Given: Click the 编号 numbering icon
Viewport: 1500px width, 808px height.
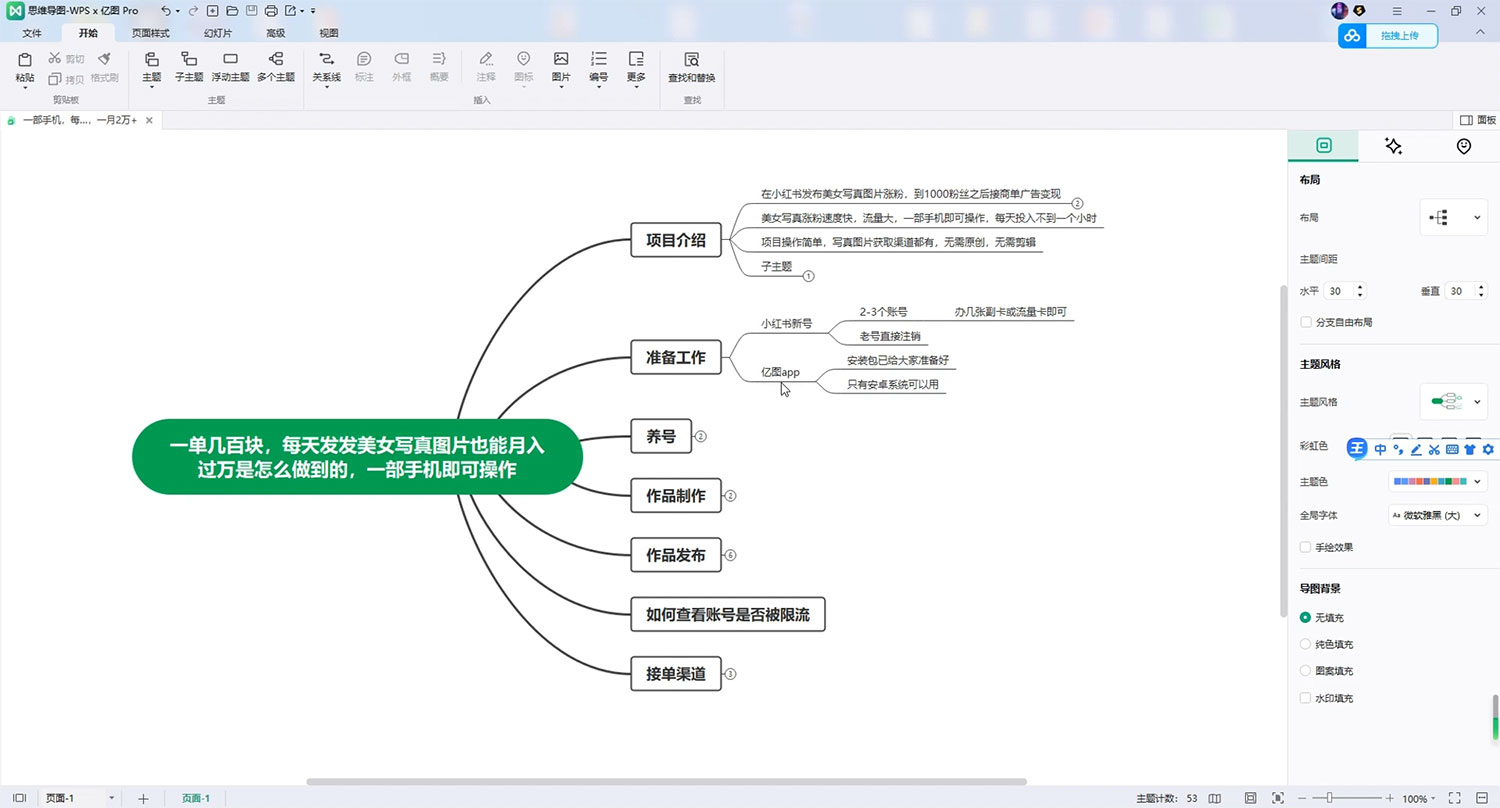Looking at the screenshot, I should (x=598, y=61).
